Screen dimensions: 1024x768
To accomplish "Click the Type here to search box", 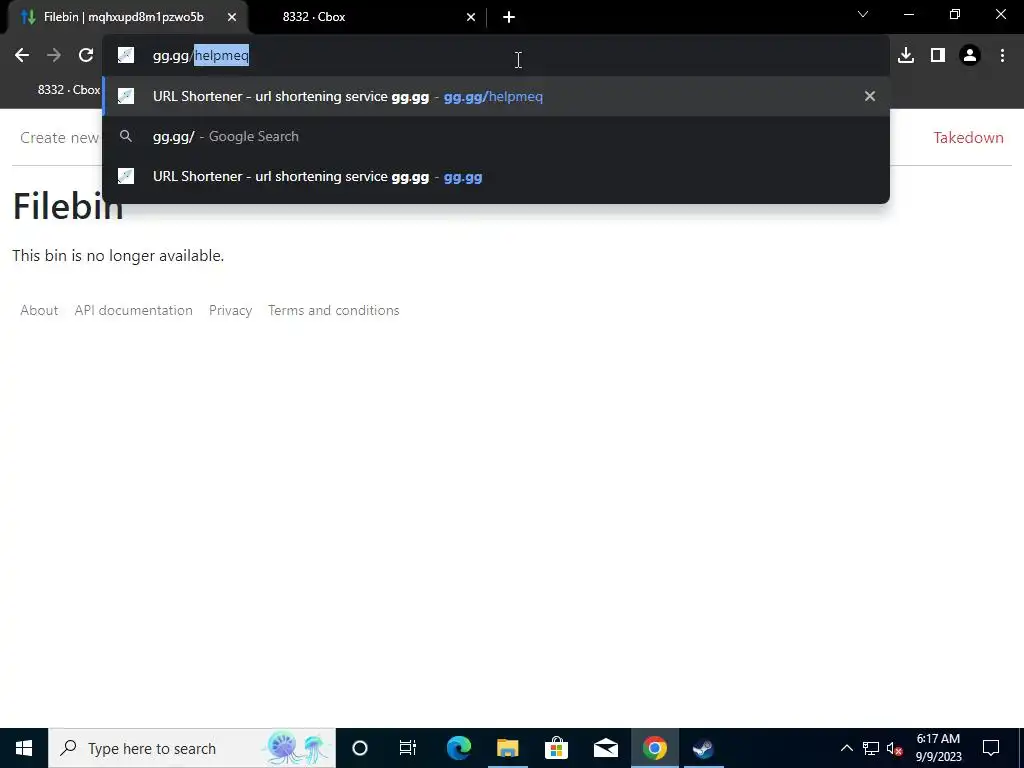I will pos(192,748).
